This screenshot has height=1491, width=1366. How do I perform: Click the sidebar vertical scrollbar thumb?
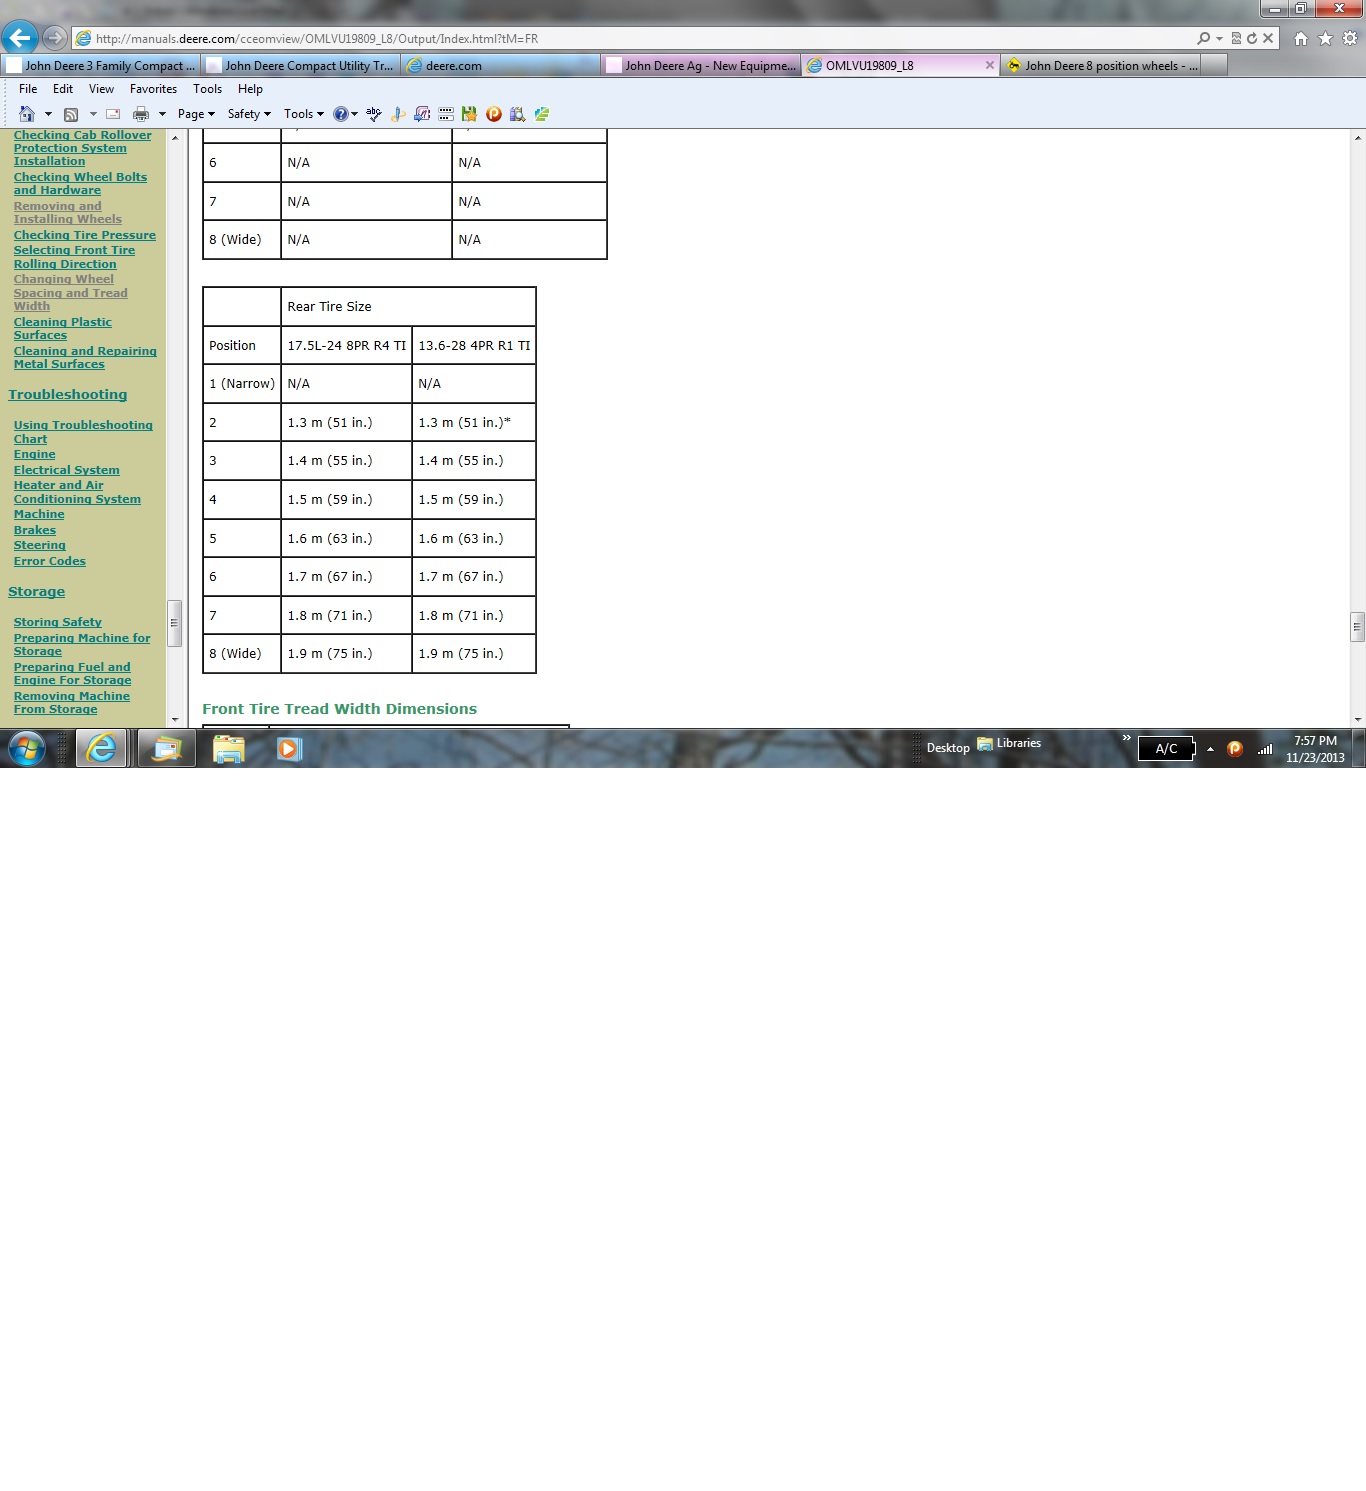[x=174, y=623]
